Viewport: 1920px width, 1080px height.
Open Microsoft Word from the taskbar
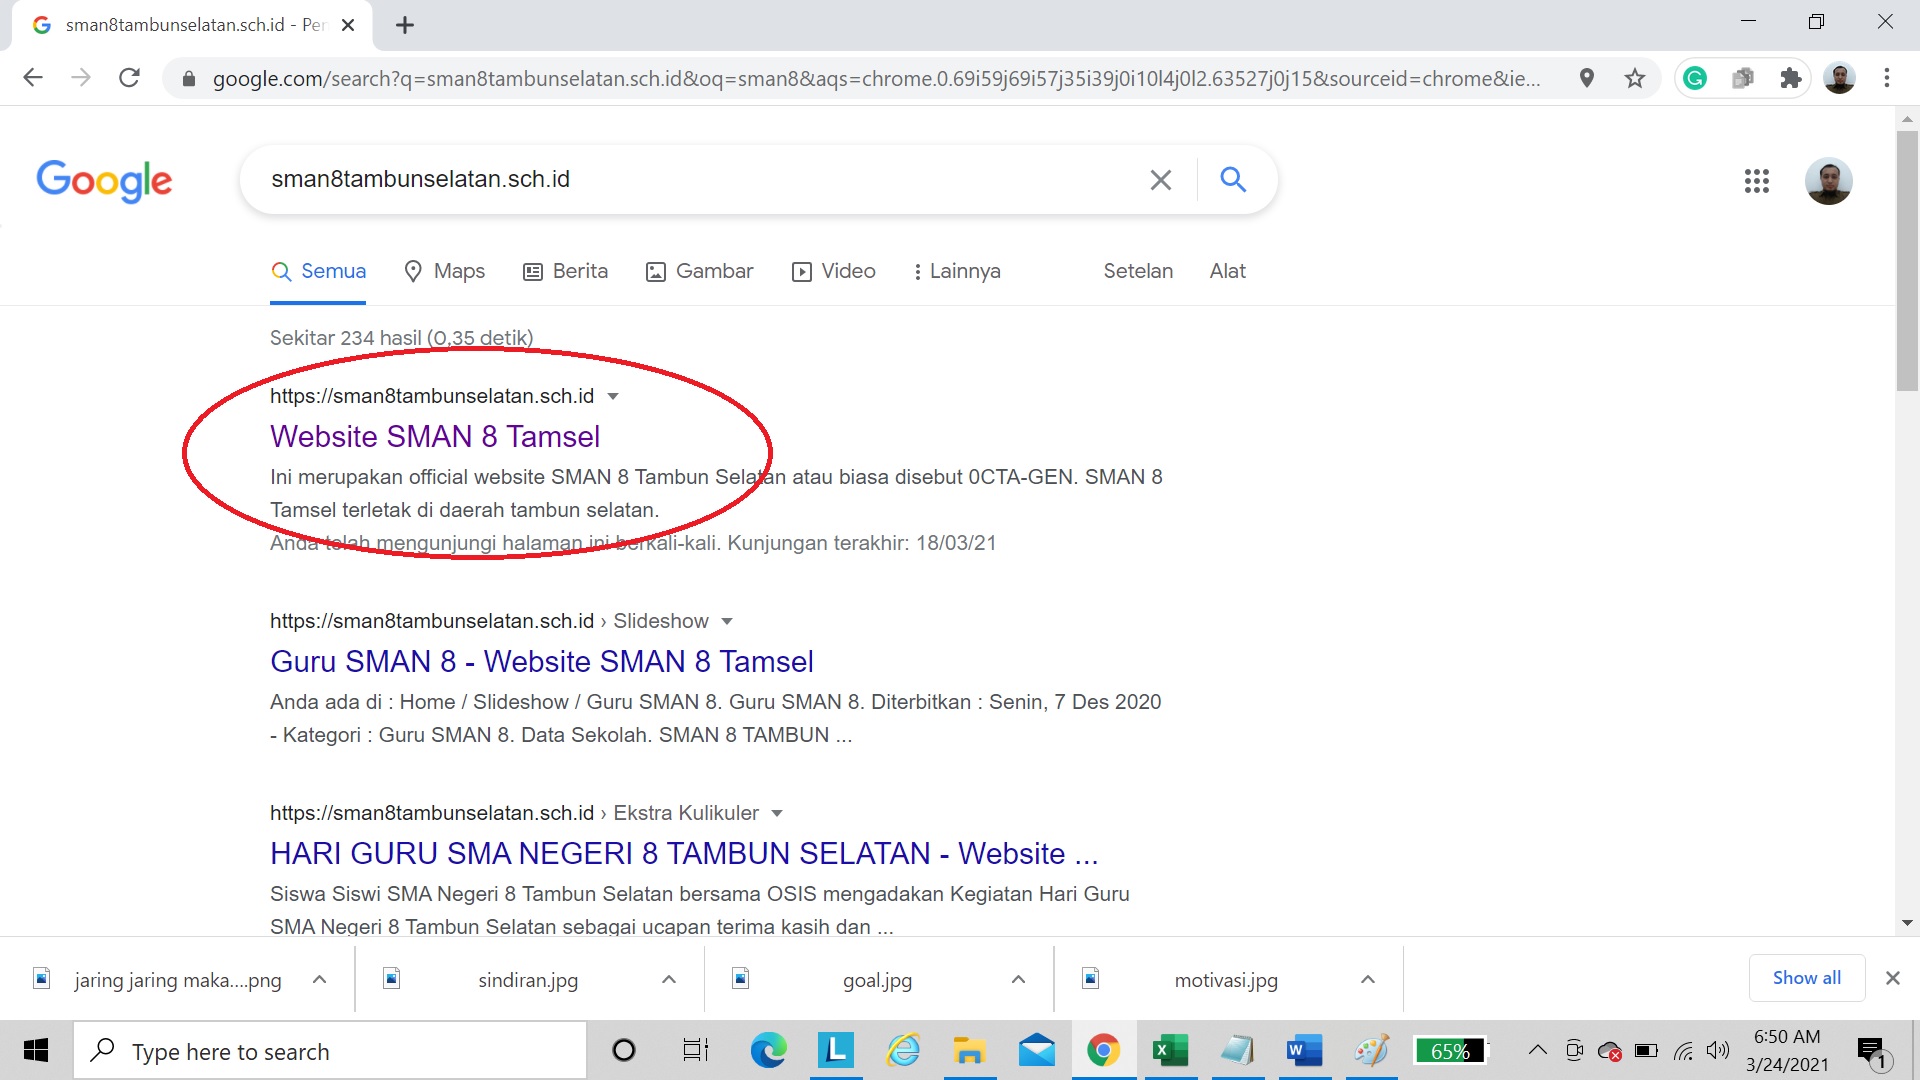point(1304,1051)
